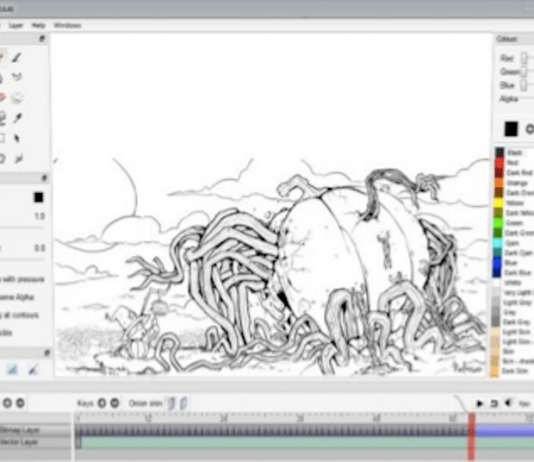Click the large black current-colour swatch in Colours panel
The image size is (534, 462).
[511, 129]
